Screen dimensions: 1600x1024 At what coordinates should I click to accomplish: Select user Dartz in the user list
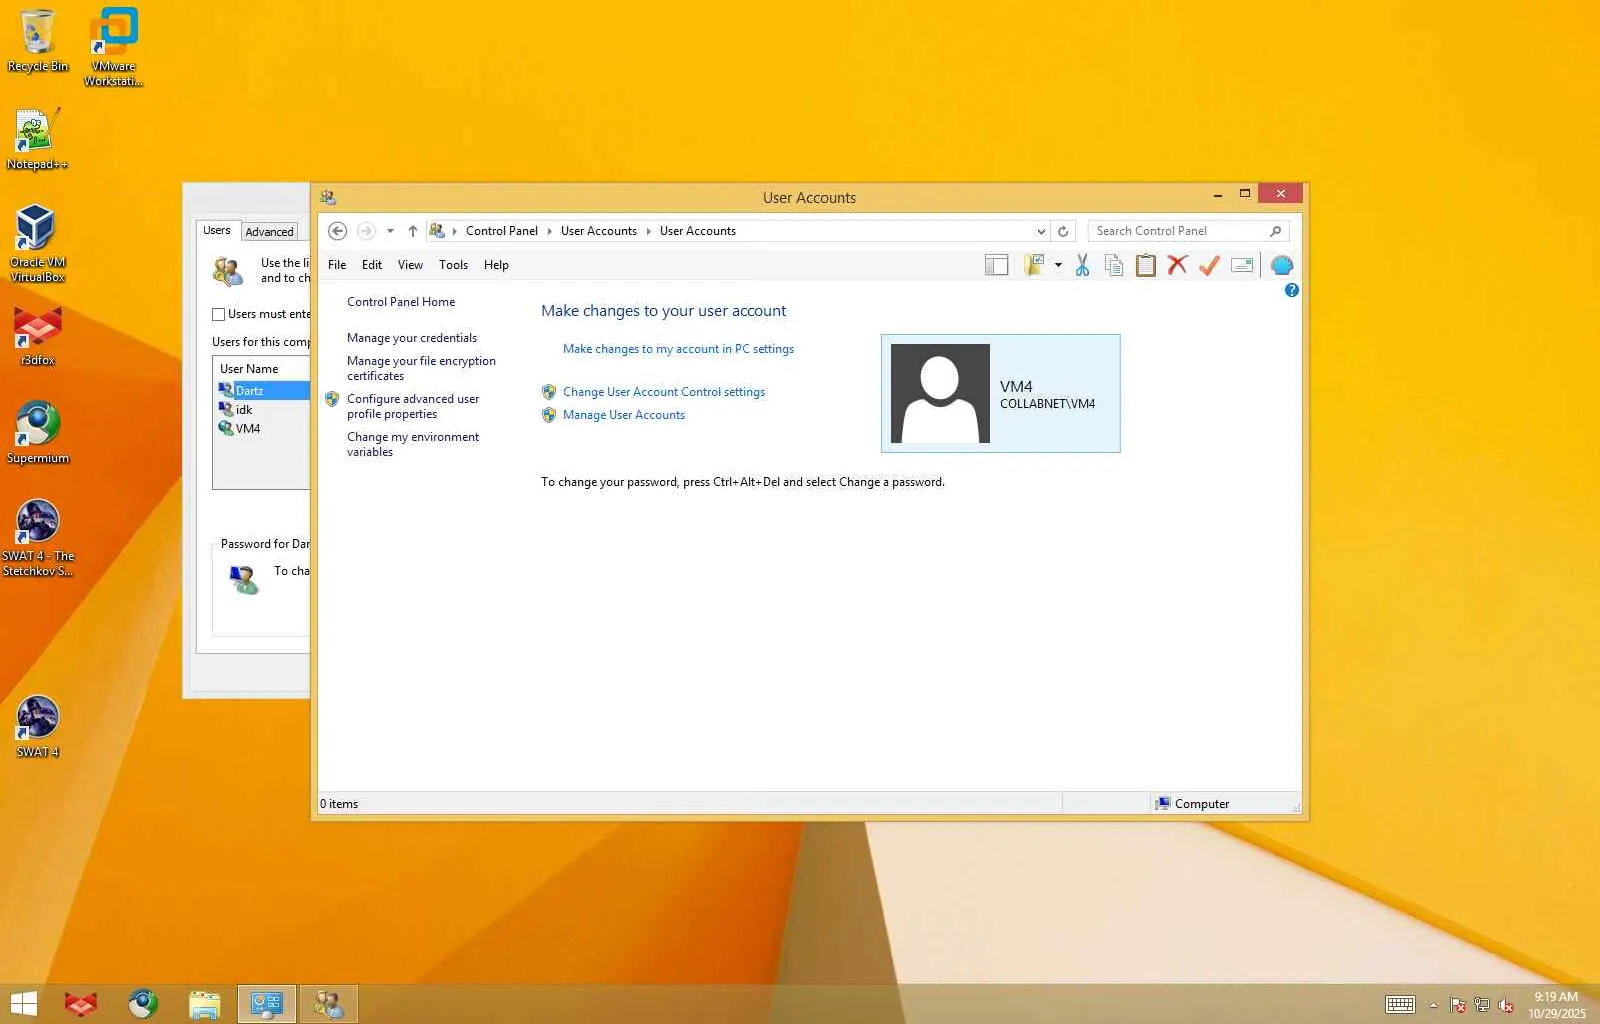[264, 391]
